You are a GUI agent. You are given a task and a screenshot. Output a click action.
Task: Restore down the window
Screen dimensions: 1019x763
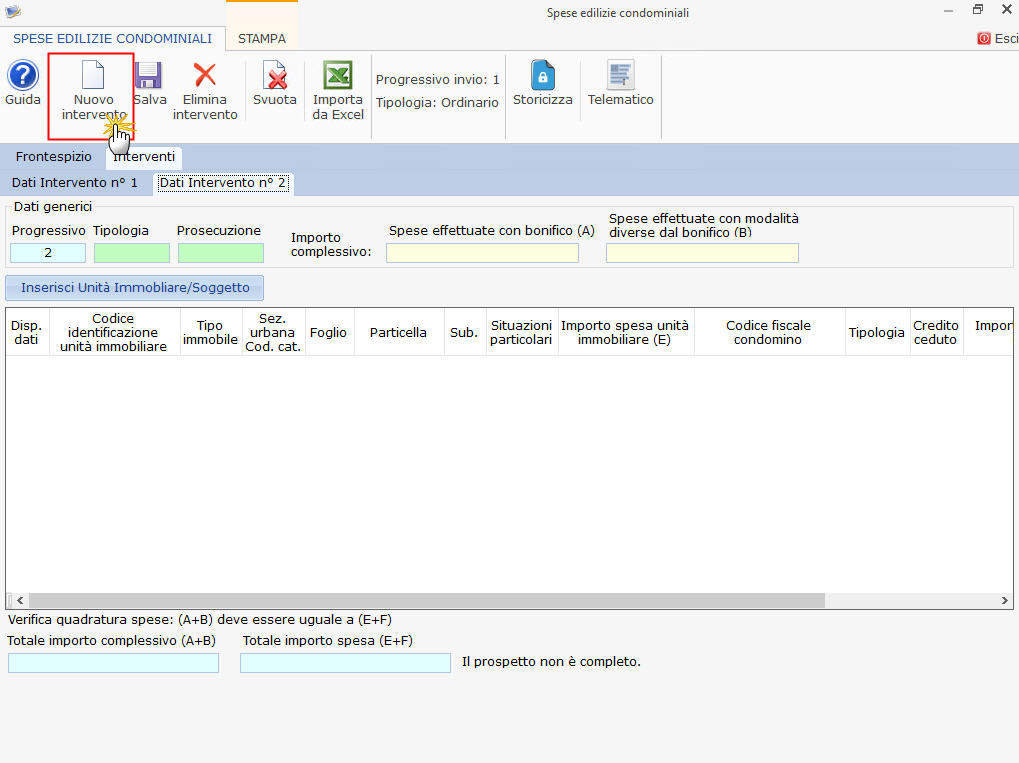(977, 9)
